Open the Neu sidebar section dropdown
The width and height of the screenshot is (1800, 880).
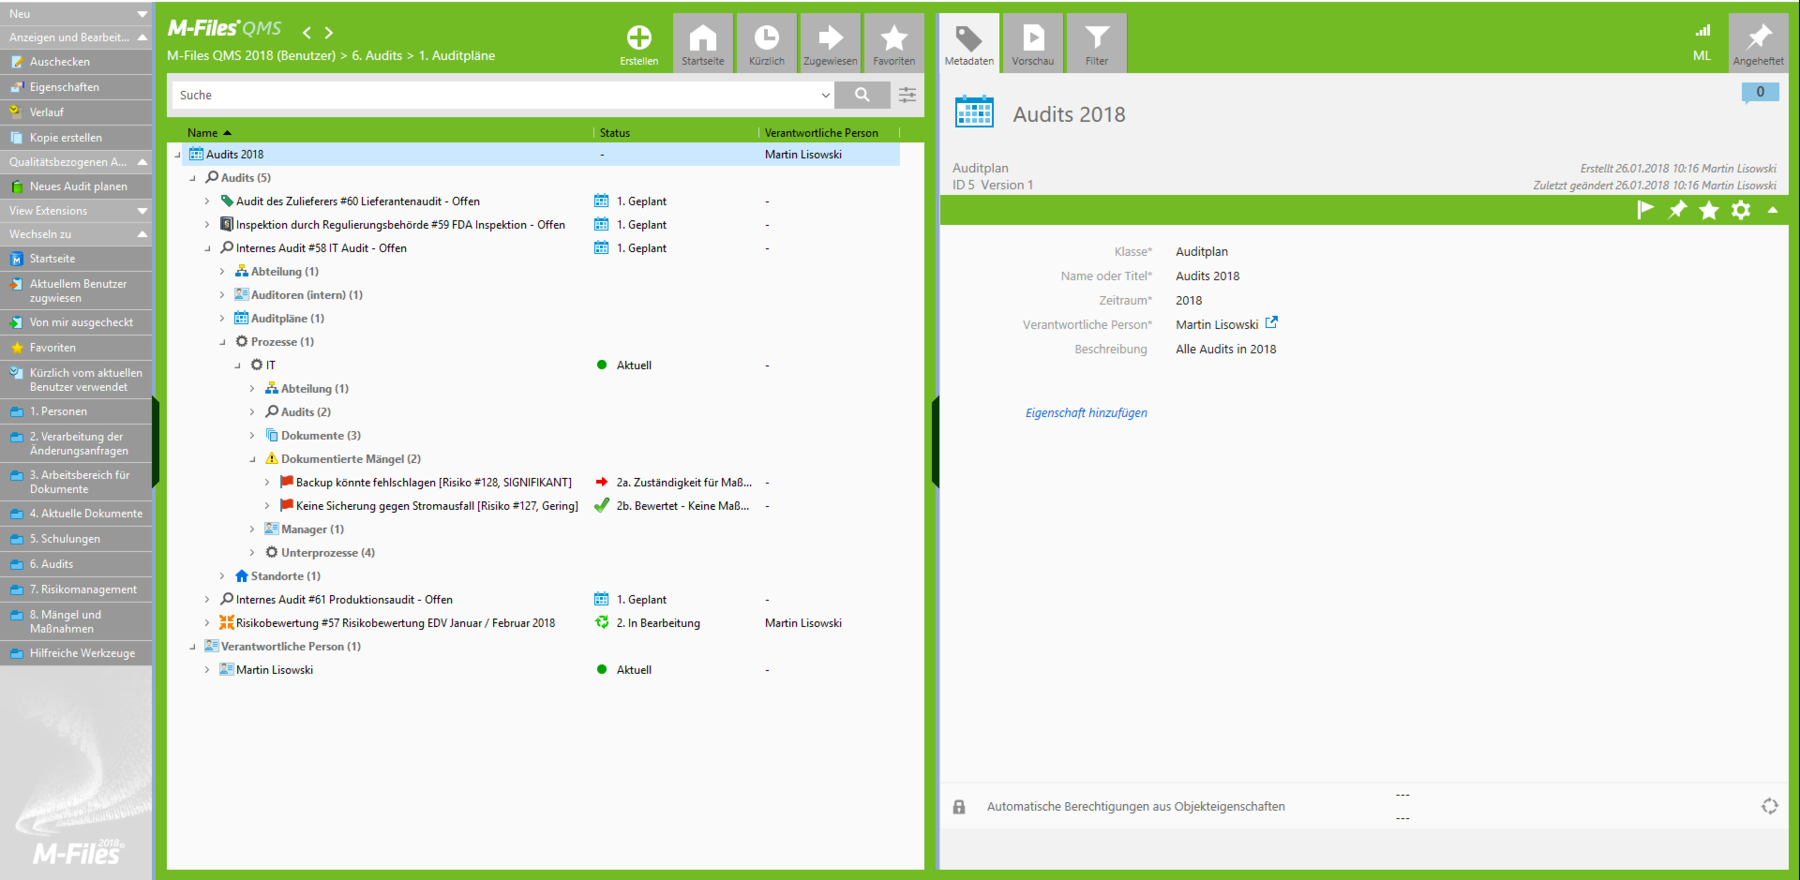tap(142, 14)
